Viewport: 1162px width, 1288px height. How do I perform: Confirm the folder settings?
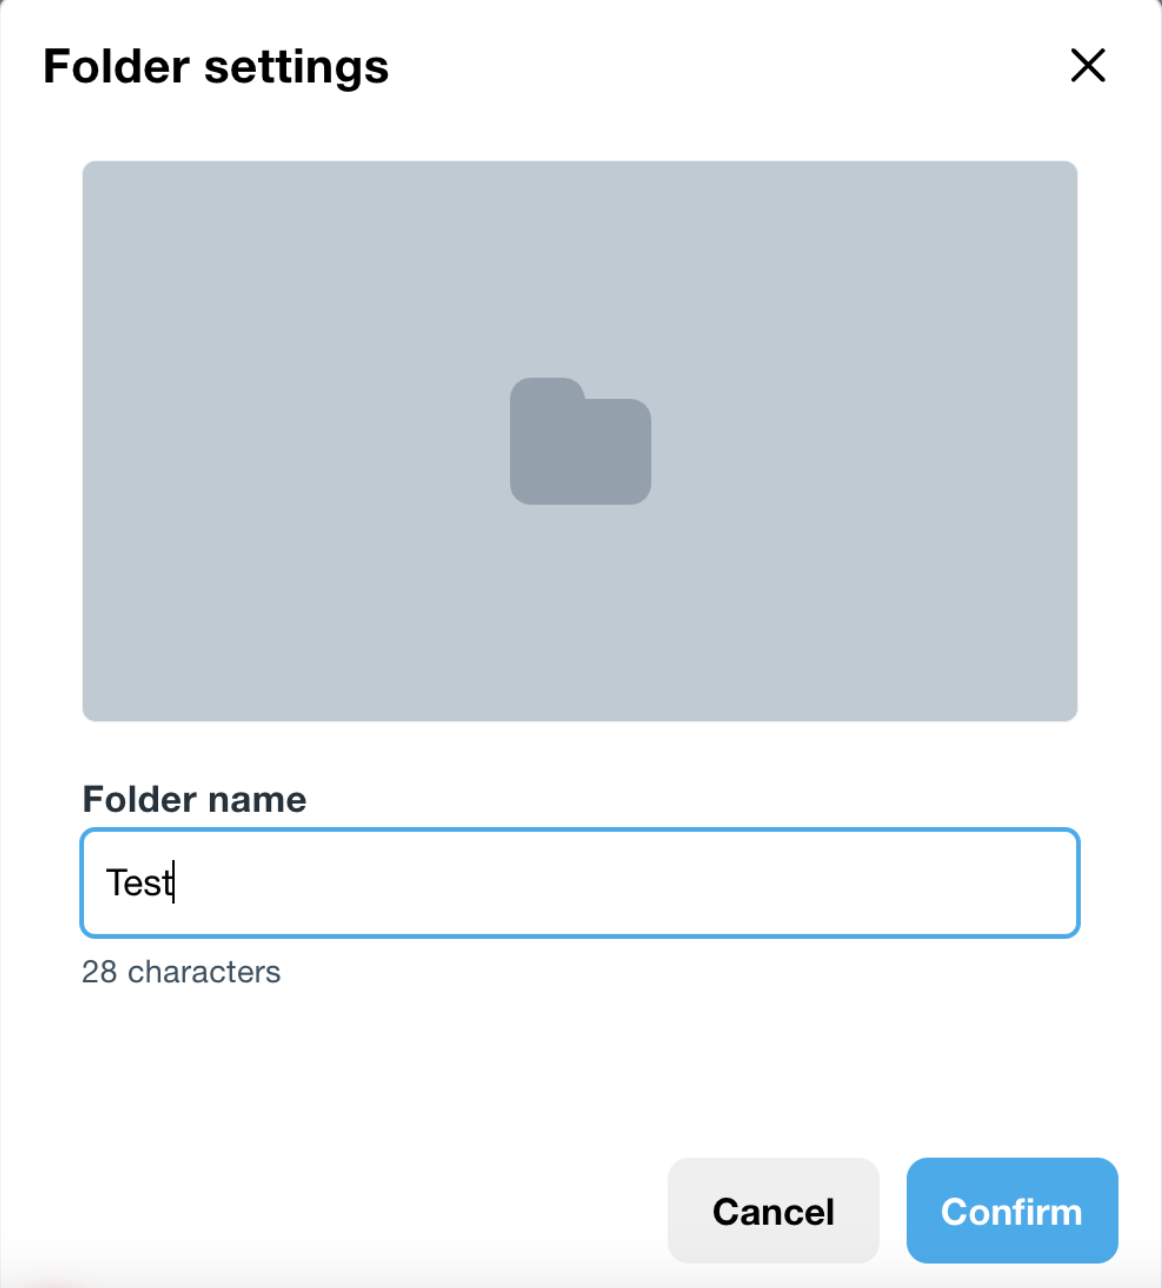click(1011, 1211)
